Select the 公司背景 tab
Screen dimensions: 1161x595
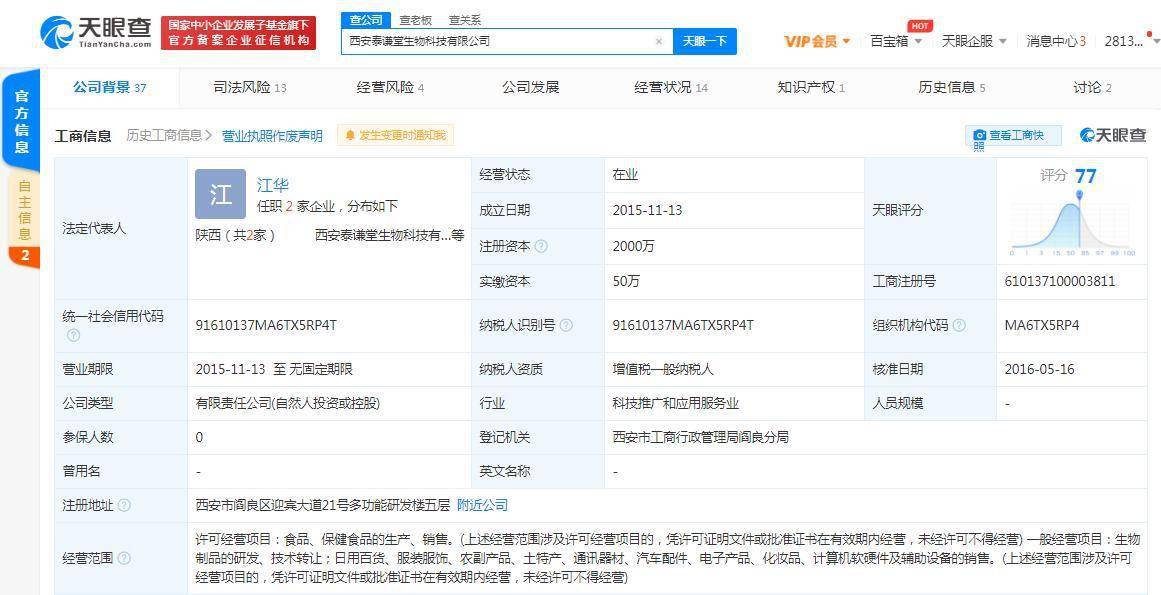point(110,87)
